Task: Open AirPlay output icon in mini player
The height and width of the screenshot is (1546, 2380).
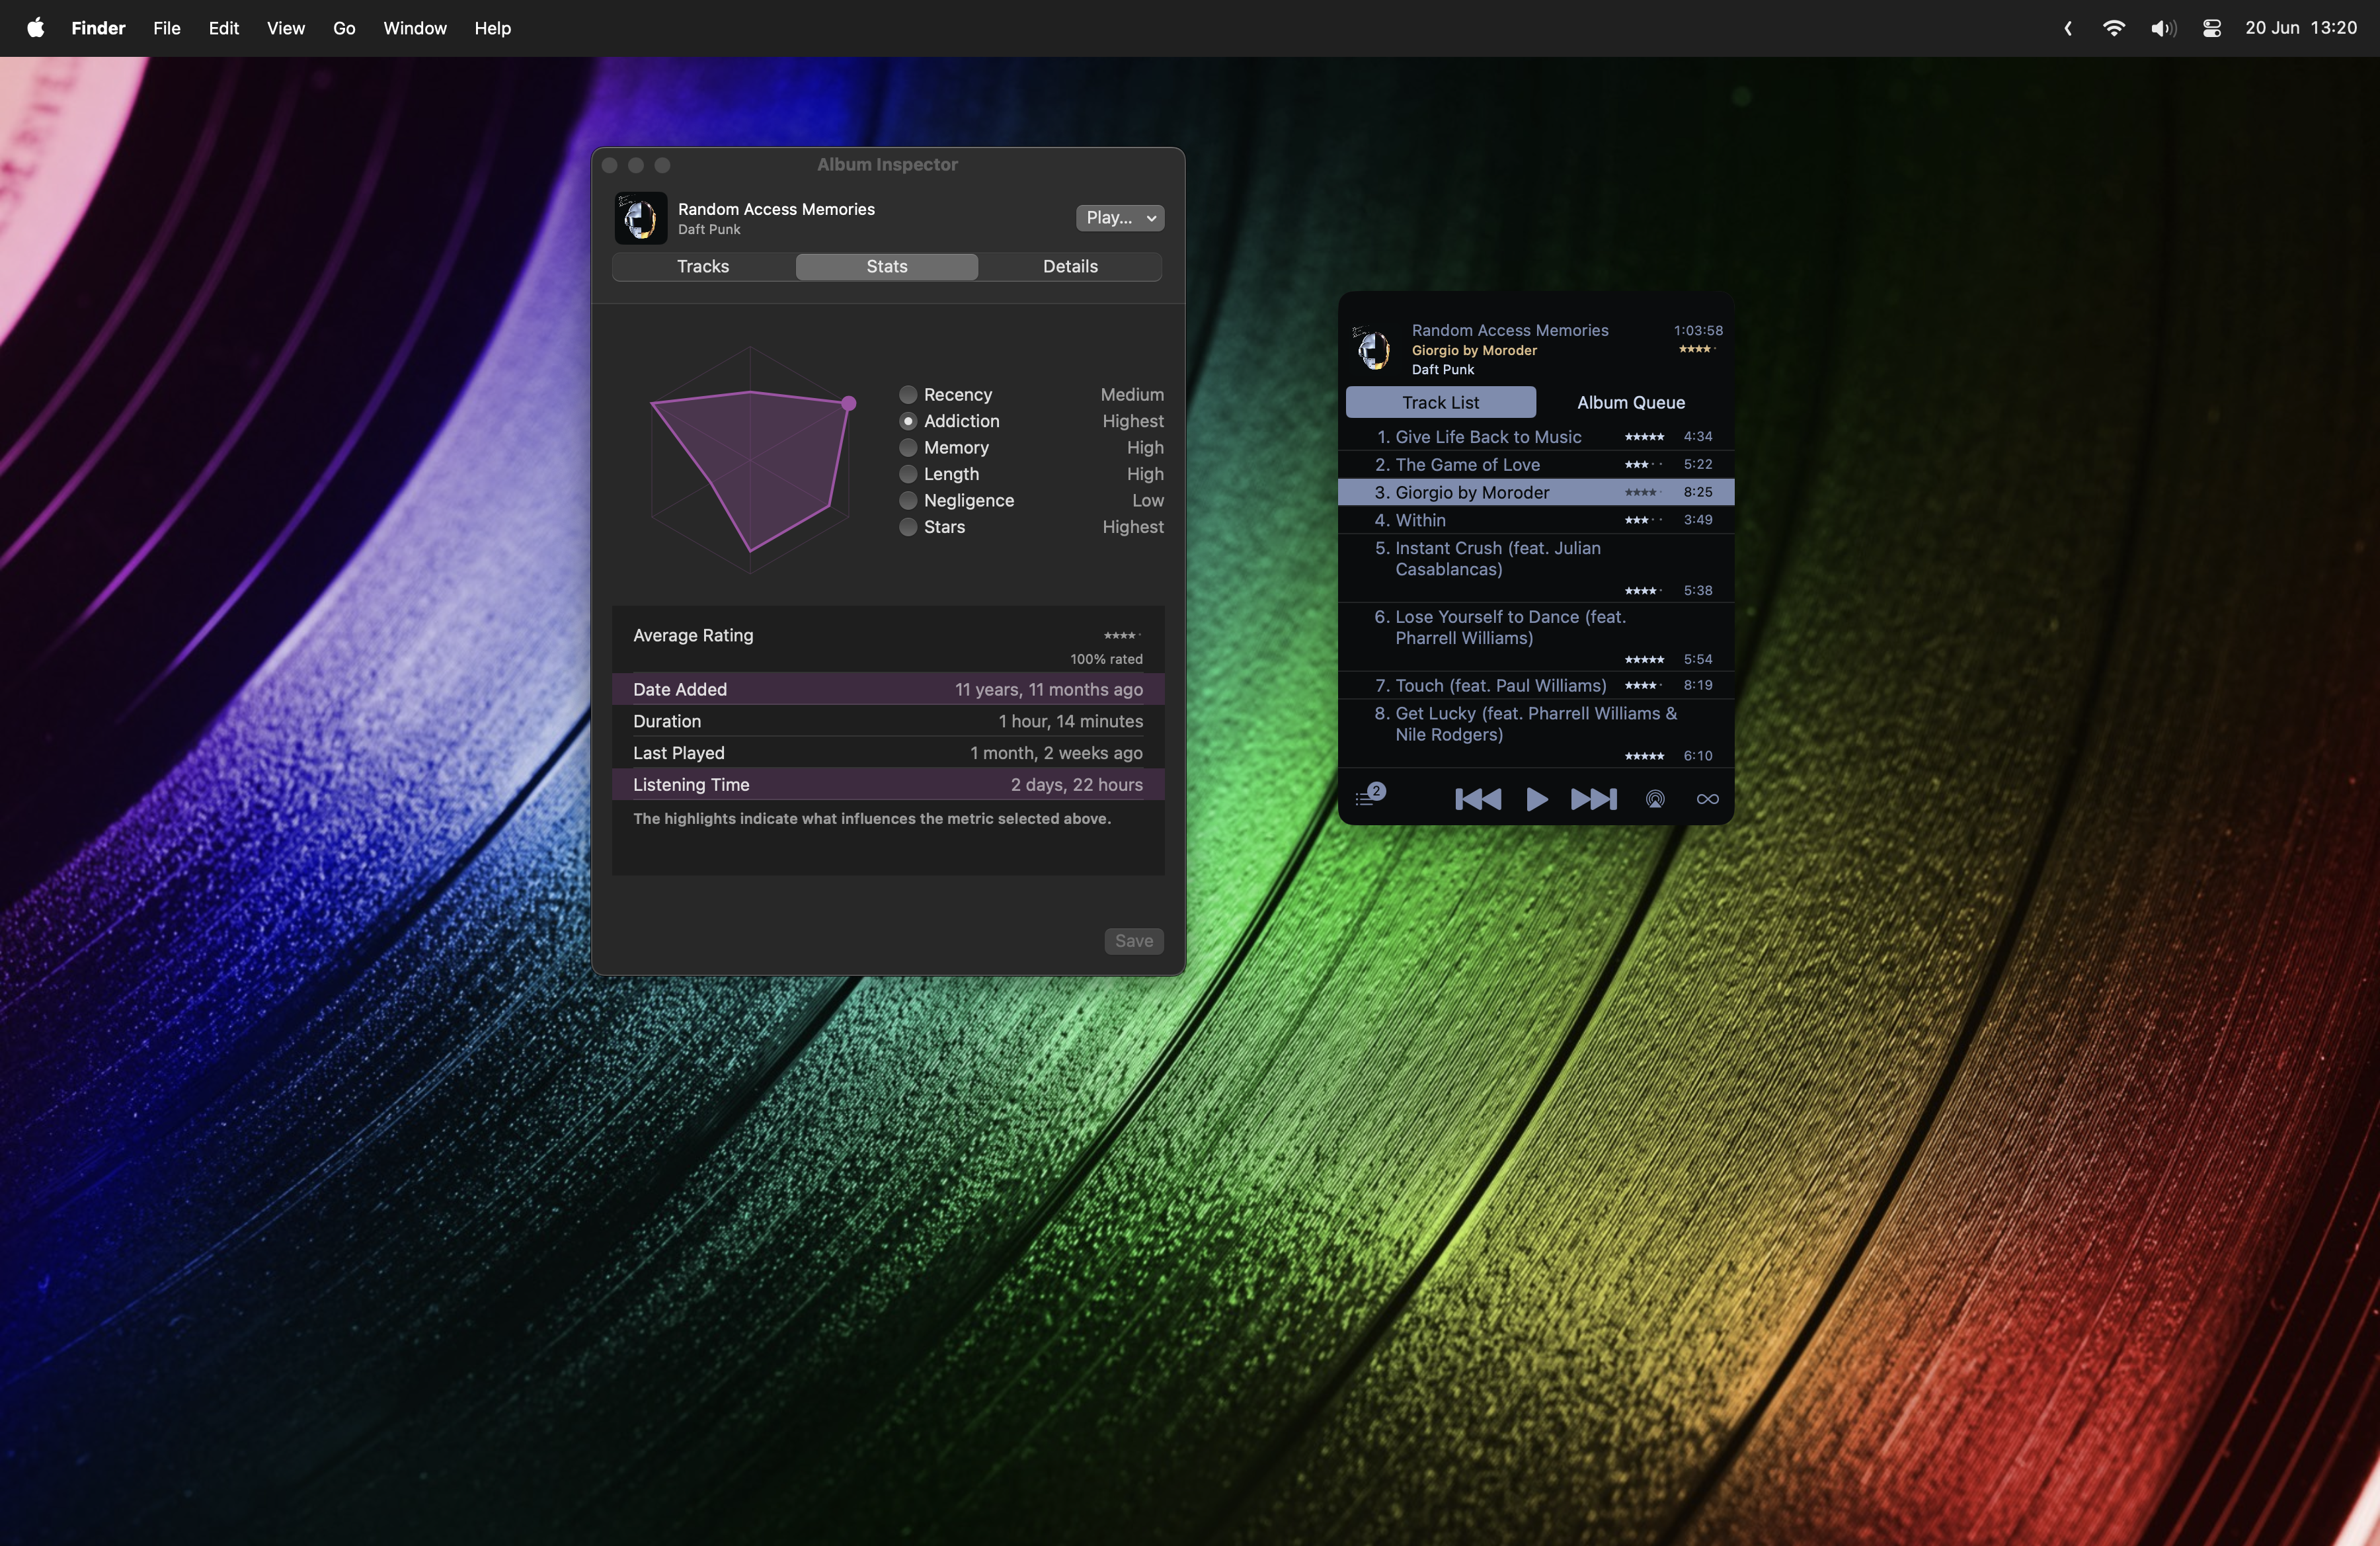Action: (1655, 799)
